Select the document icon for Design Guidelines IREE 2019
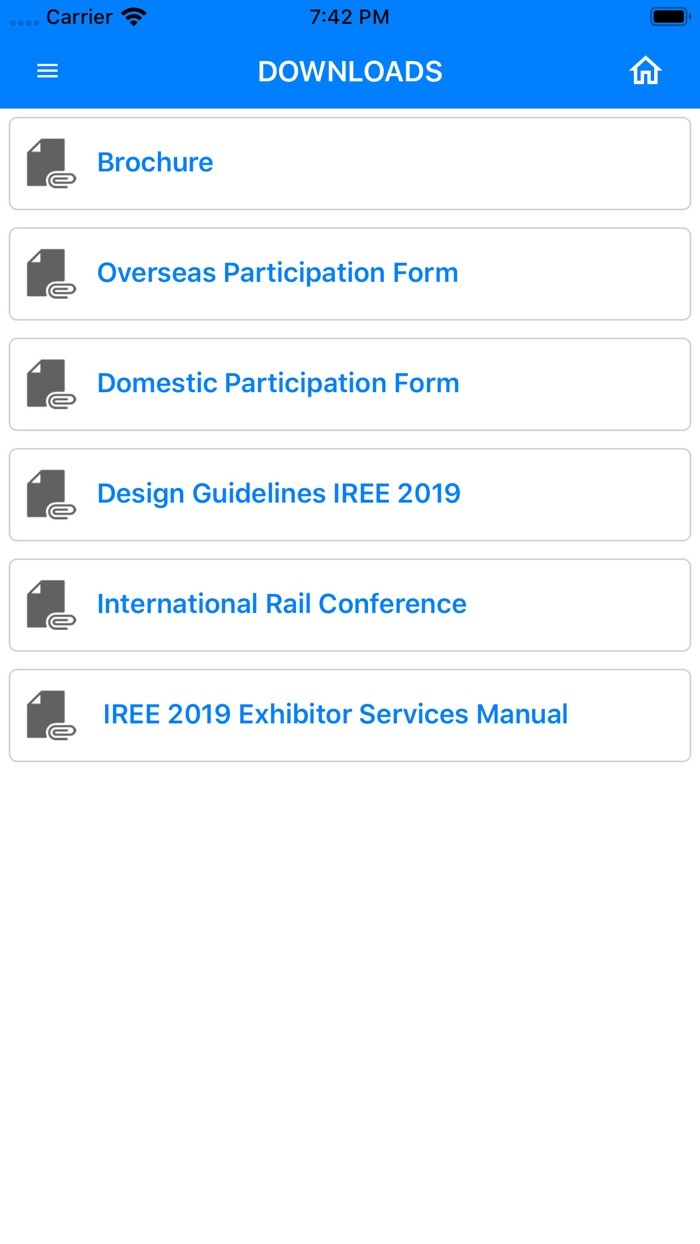 pyautogui.click(x=50, y=494)
